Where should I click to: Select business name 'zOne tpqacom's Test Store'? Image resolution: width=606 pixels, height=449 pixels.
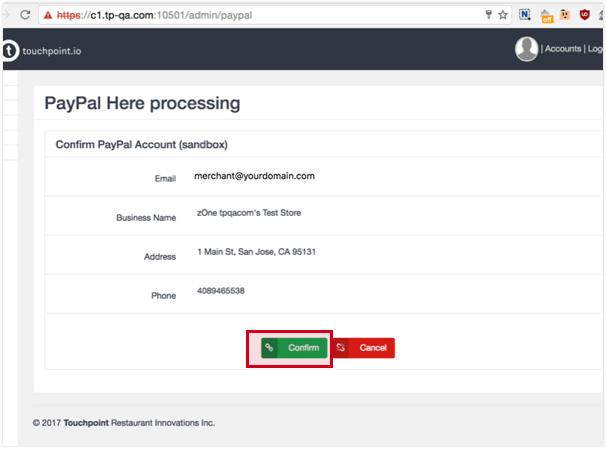click(249, 213)
